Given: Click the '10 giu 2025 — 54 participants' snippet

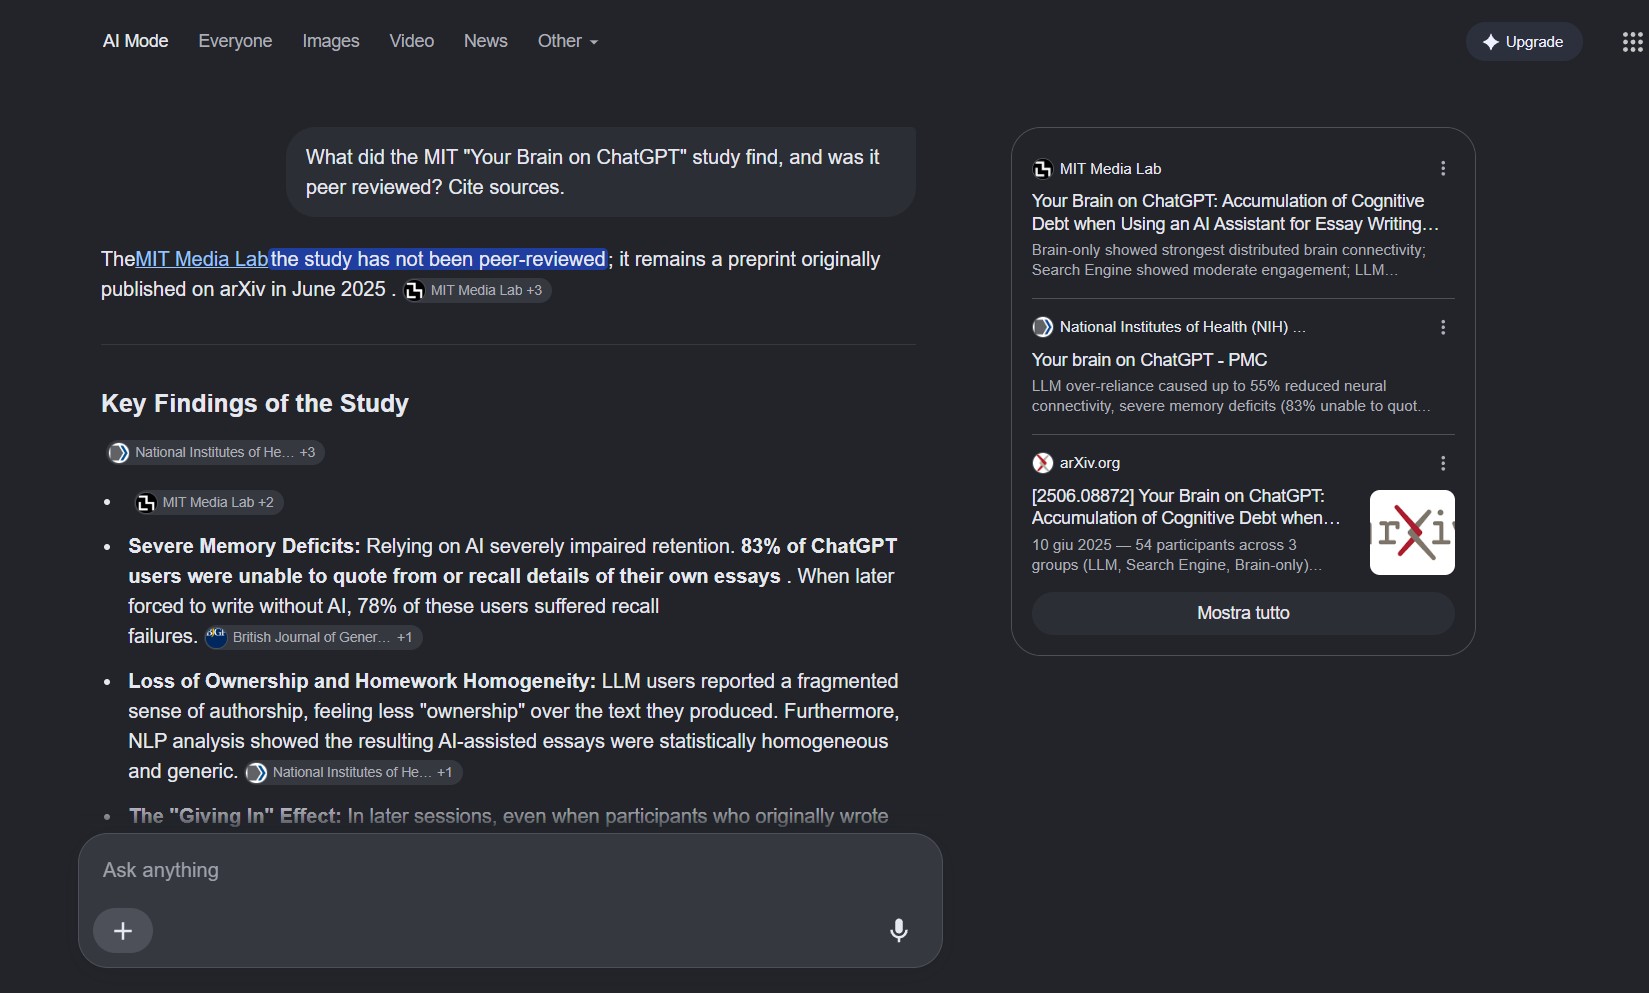Looking at the screenshot, I should click(1177, 555).
